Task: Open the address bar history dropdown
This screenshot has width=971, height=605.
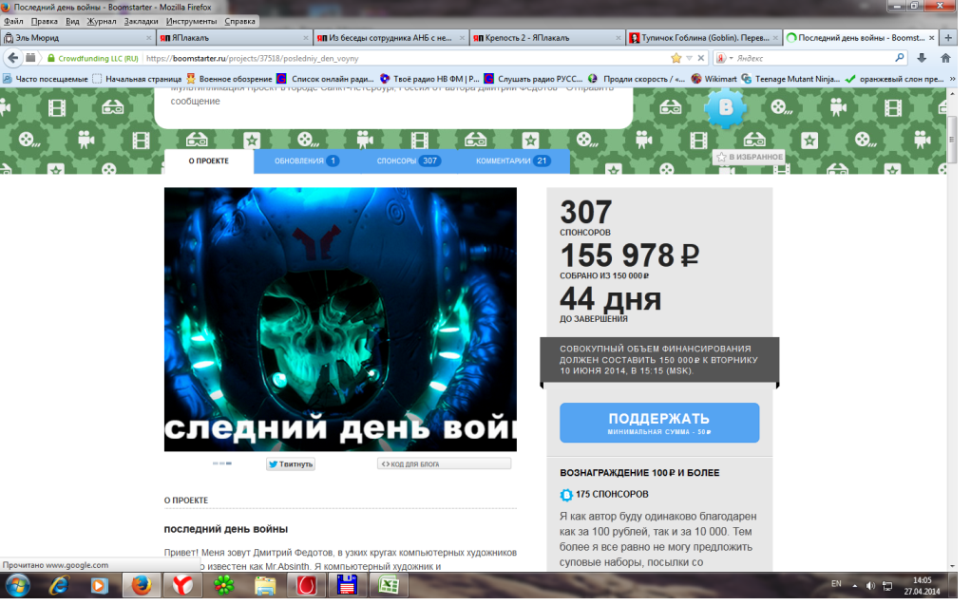Action: point(689,58)
